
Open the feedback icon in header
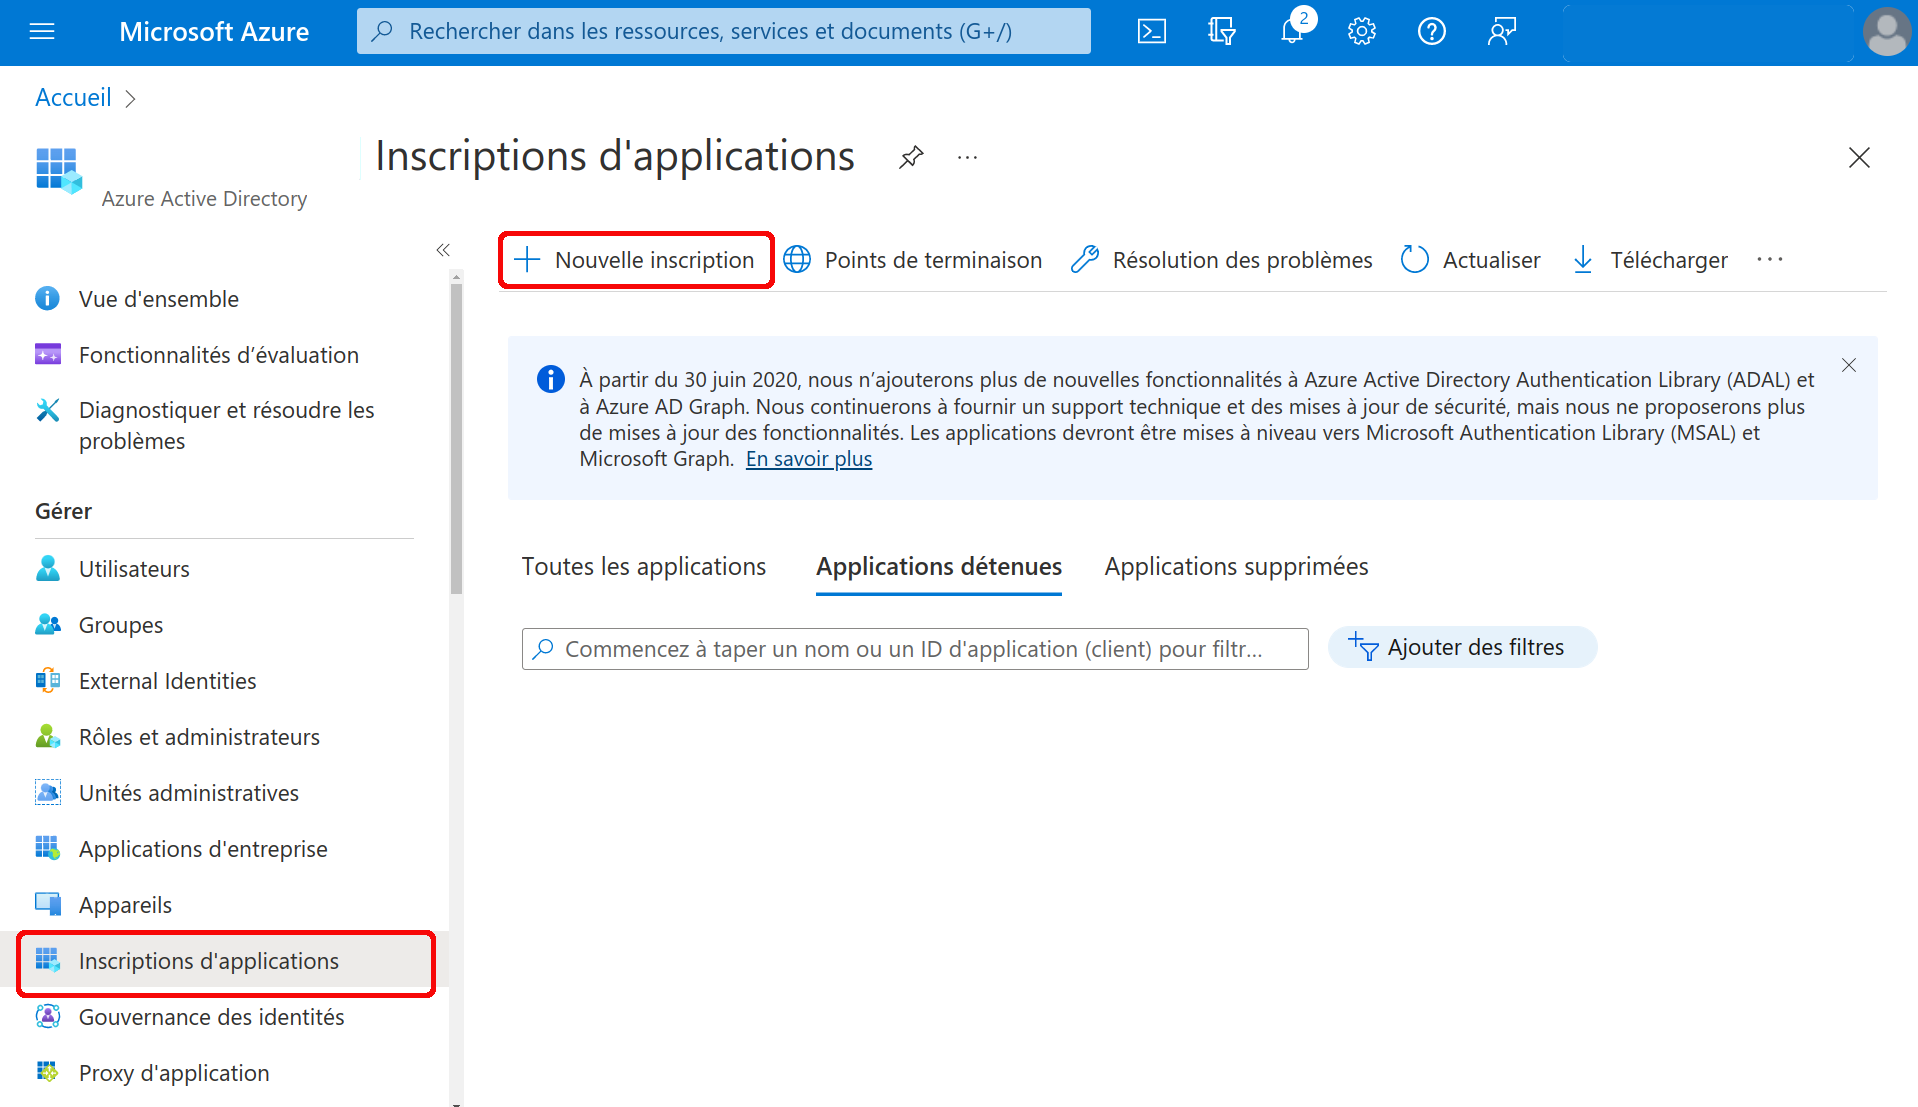pyautogui.click(x=1502, y=32)
